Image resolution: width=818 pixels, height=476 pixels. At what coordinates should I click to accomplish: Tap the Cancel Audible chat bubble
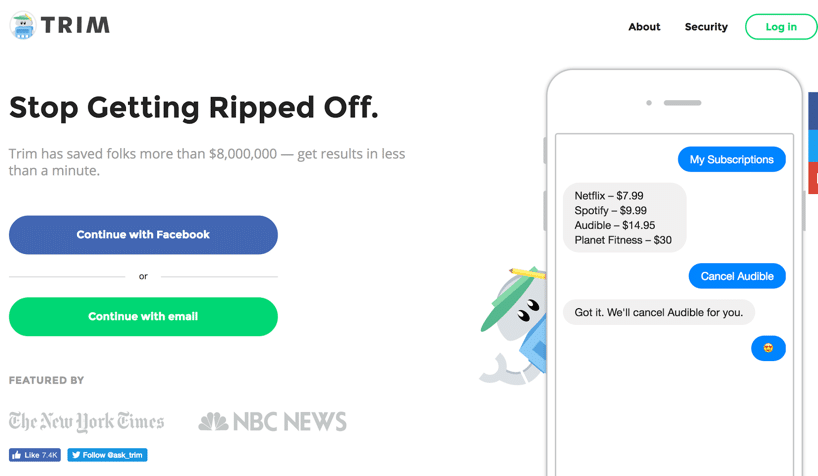point(737,276)
